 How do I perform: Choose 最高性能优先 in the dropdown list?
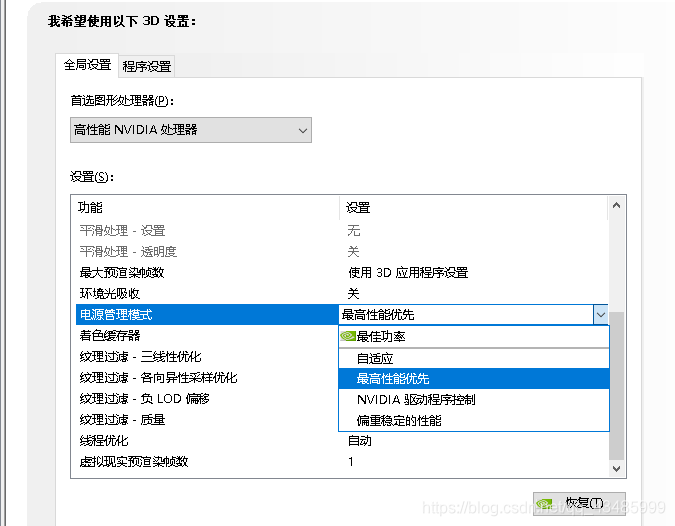tap(474, 379)
